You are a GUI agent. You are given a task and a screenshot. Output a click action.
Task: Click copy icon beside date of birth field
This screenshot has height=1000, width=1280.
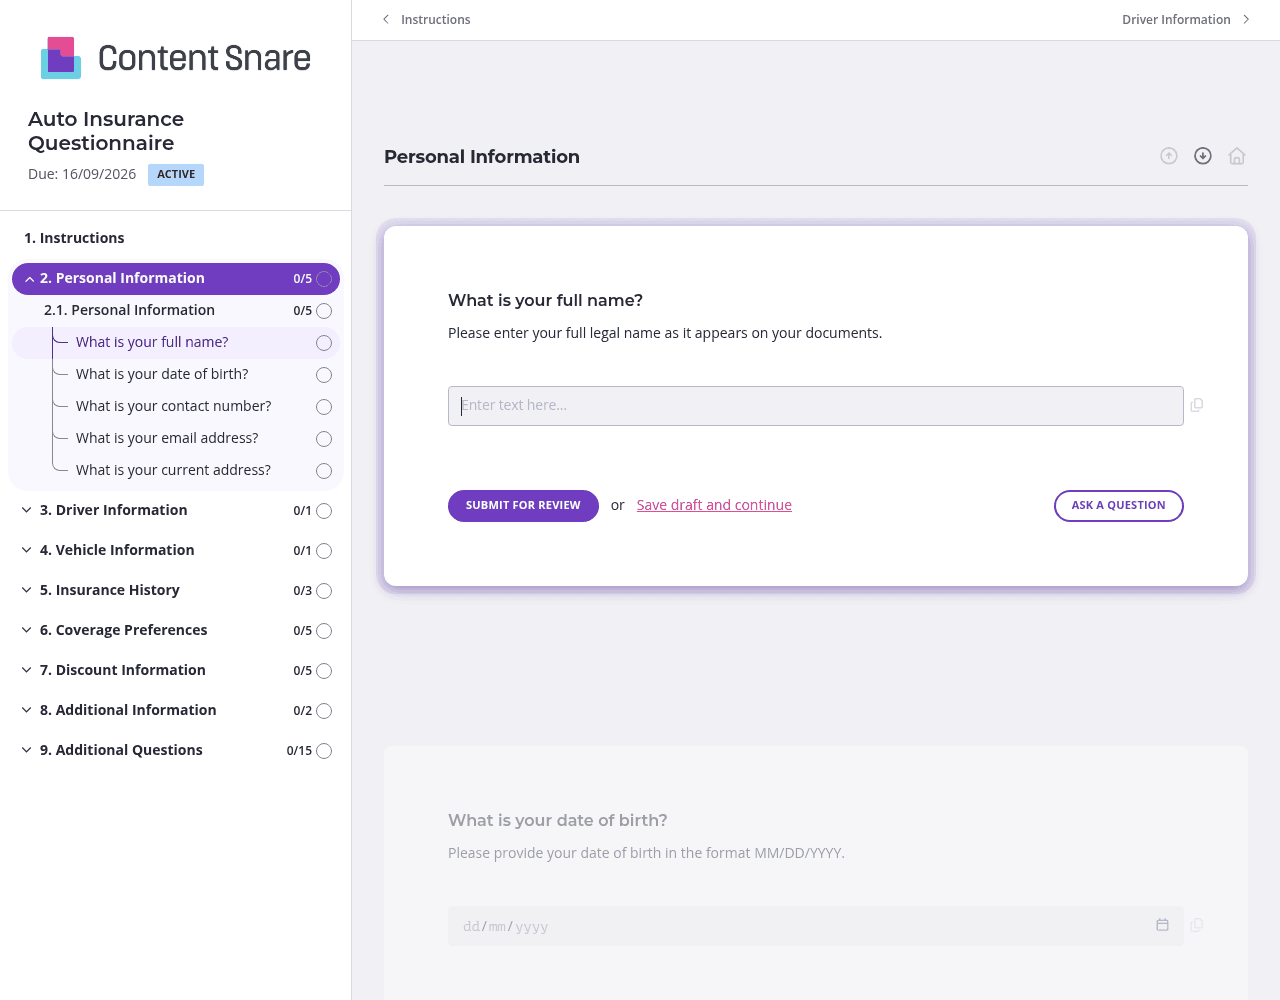1197,925
